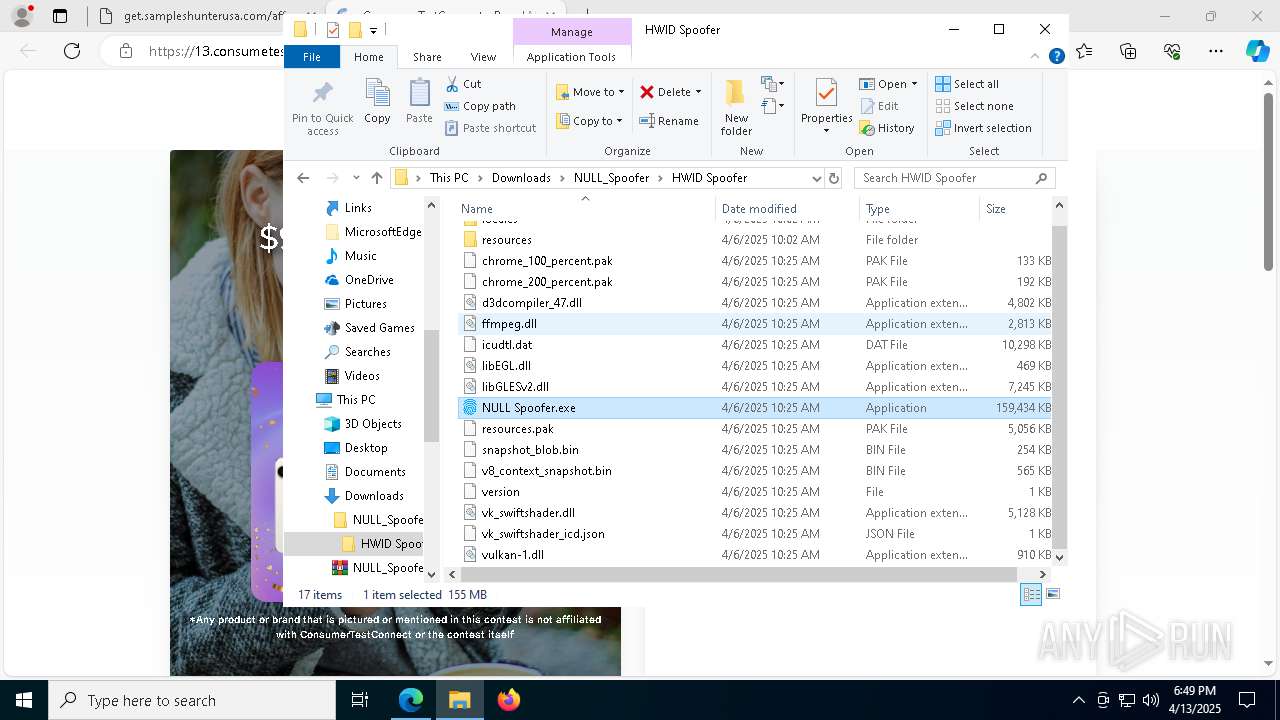Open recent locations dropdown arrow

click(356, 178)
